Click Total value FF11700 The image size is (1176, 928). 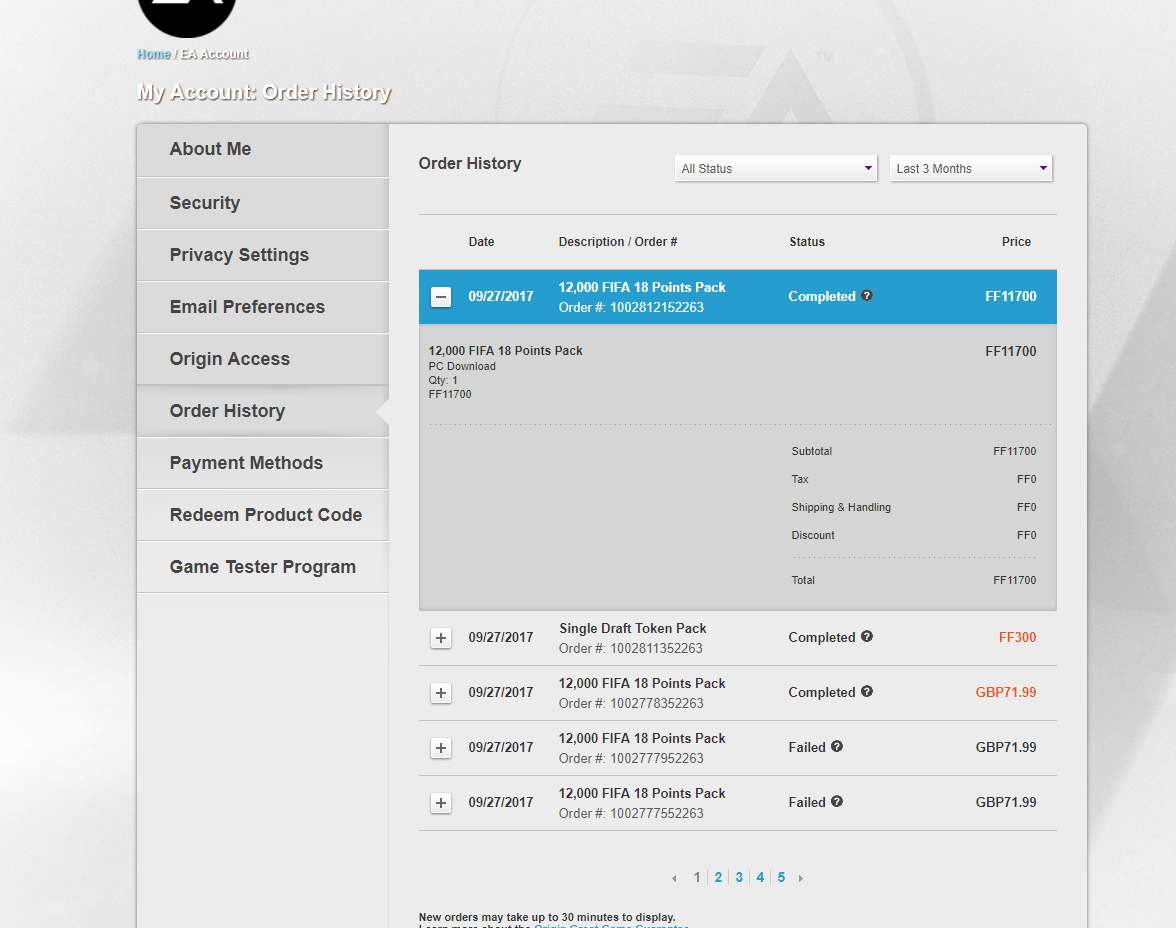coord(1014,580)
